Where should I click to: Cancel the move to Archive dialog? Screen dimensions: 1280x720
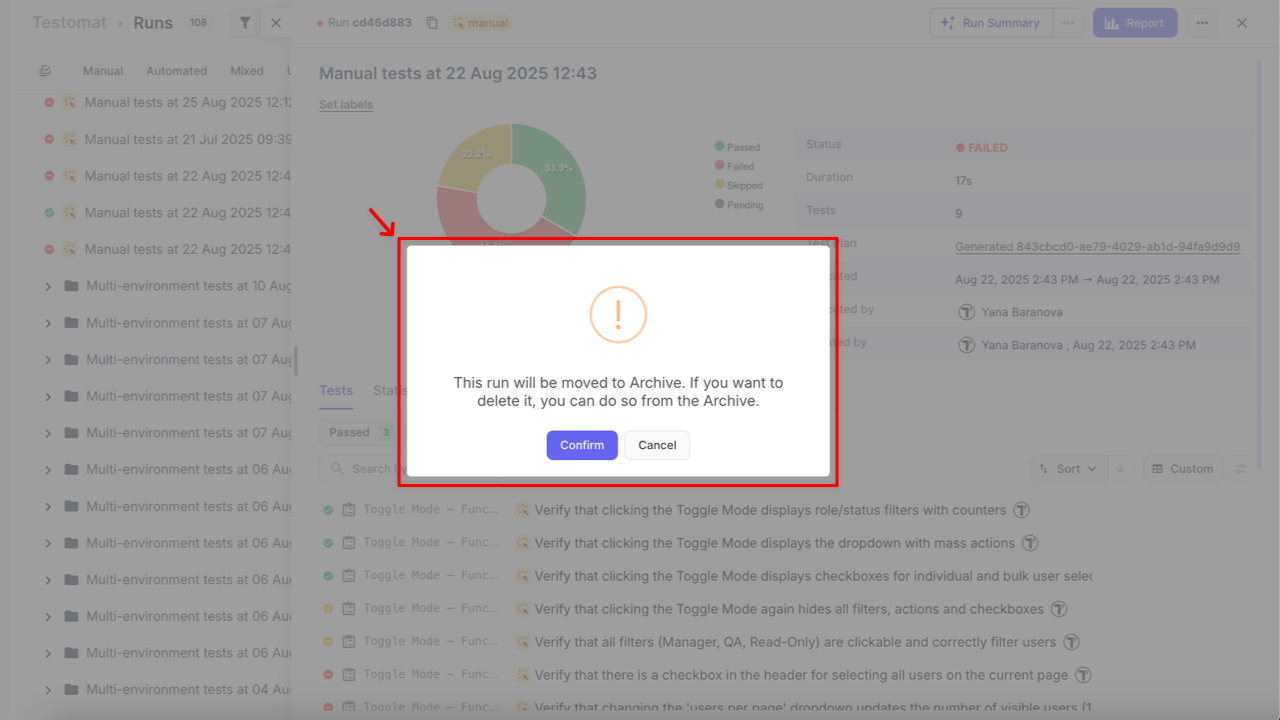point(657,445)
